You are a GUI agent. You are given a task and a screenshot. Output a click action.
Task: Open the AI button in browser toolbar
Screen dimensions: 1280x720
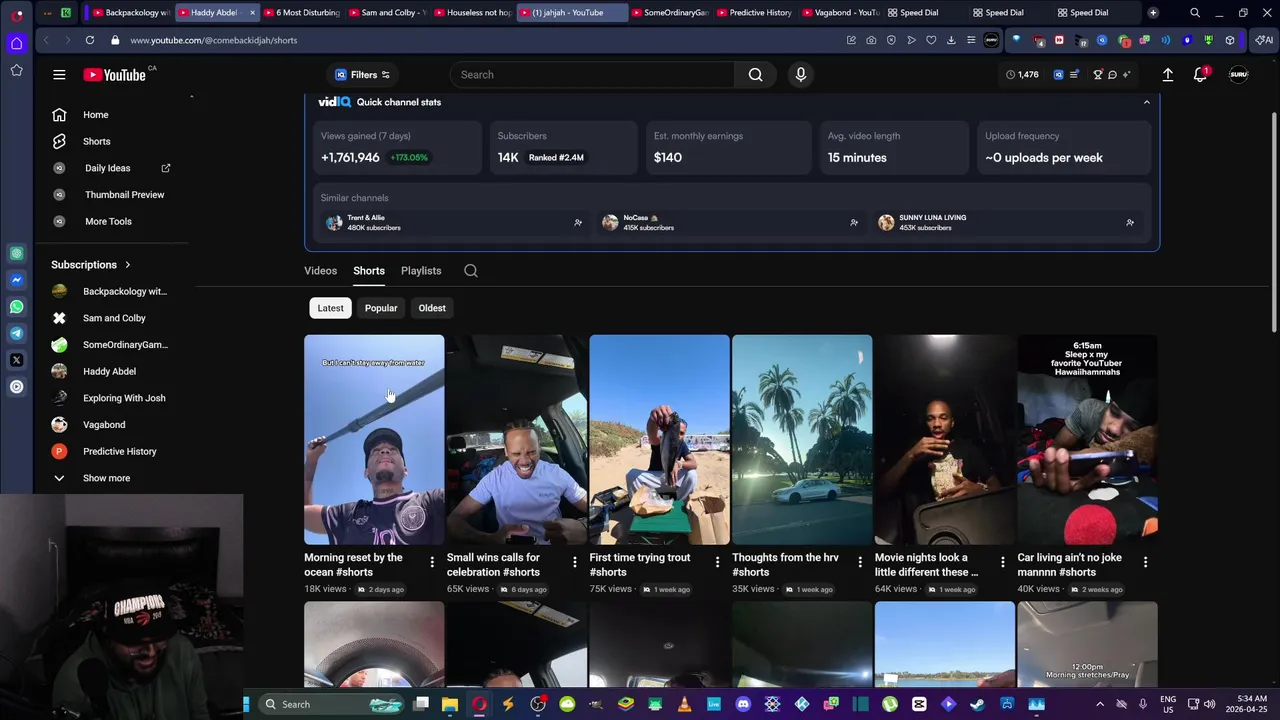1263,40
